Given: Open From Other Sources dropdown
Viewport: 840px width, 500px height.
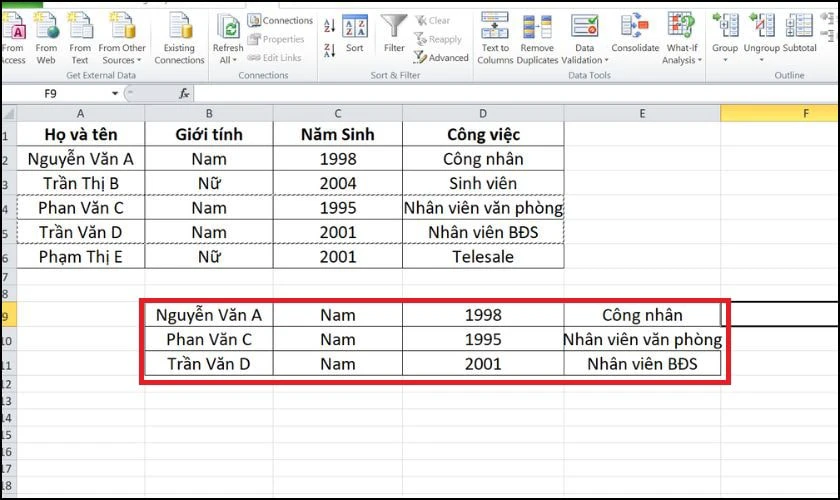Looking at the screenshot, I should pos(122,39).
